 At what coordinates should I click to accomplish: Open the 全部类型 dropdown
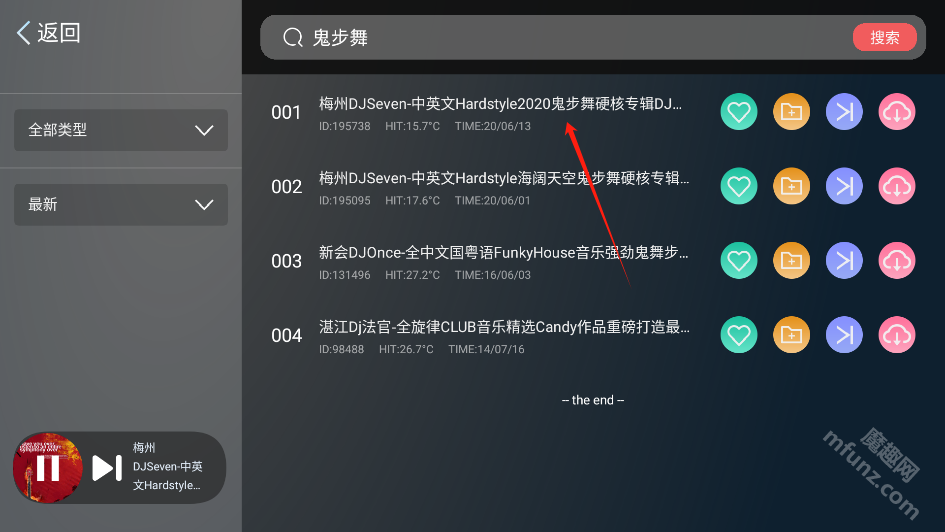tap(121, 130)
